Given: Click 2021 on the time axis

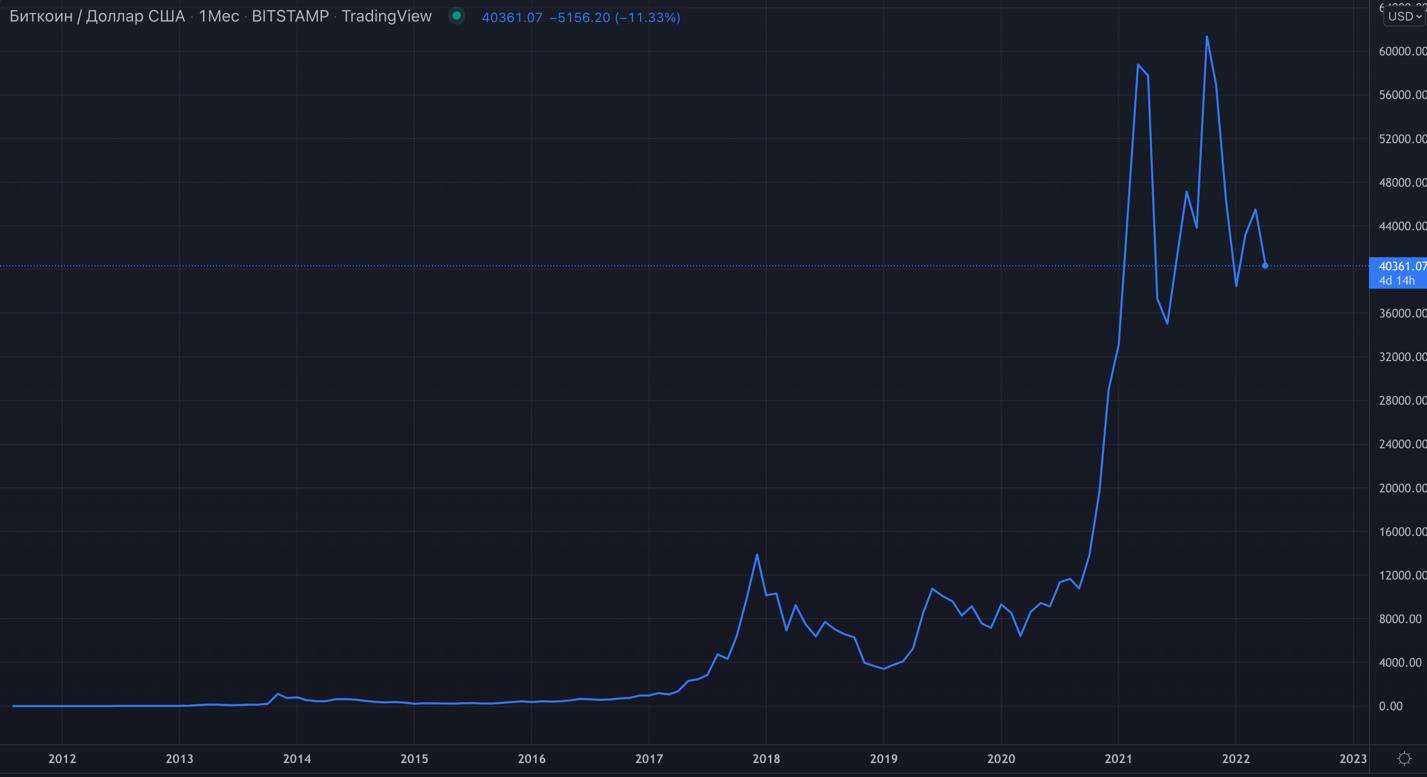Looking at the screenshot, I should [x=1118, y=759].
